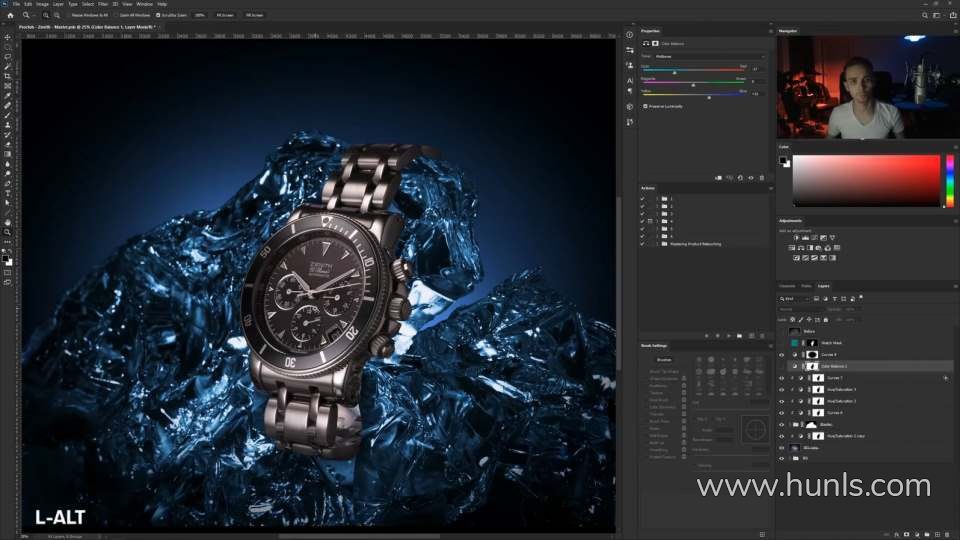Select the Lasso tool
The height and width of the screenshot is (540, 960).
pos(7,56)
